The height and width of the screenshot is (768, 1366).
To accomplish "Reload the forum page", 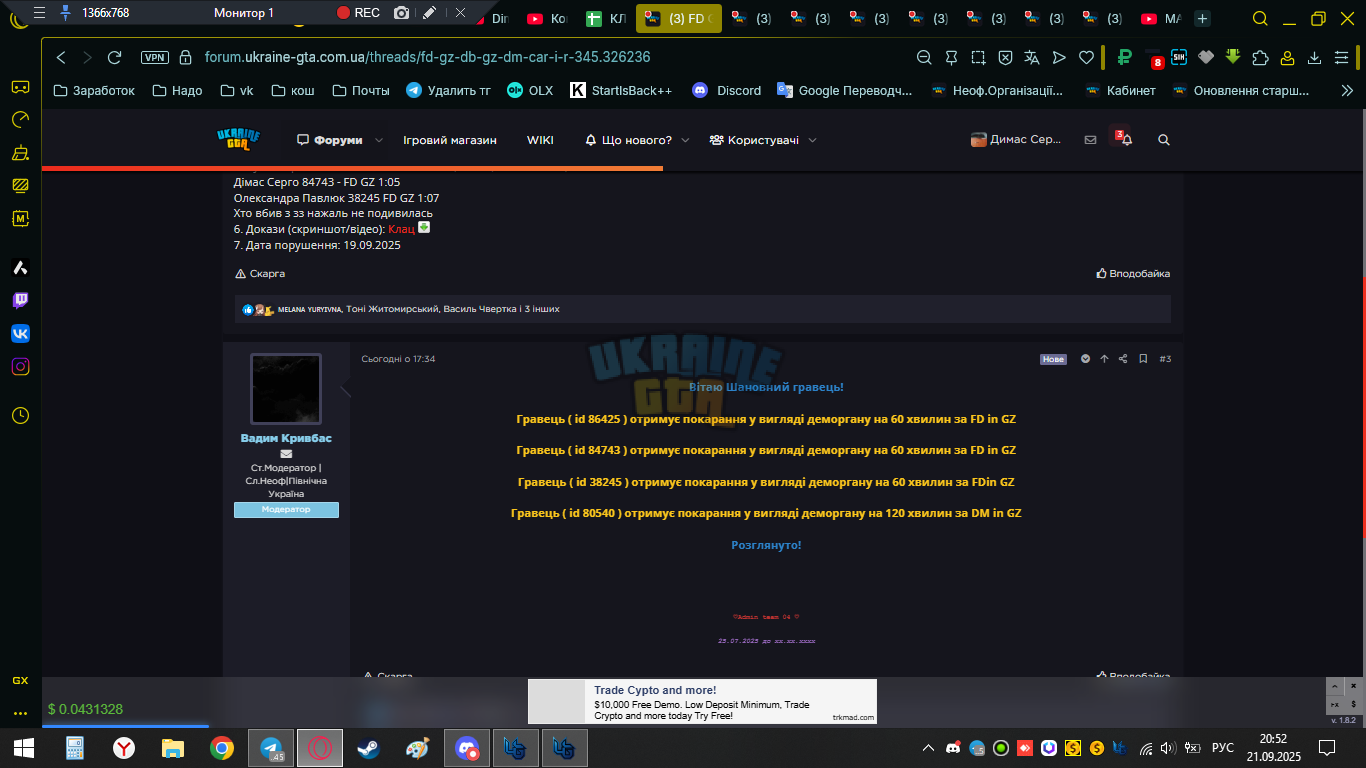I will point(115,58).
